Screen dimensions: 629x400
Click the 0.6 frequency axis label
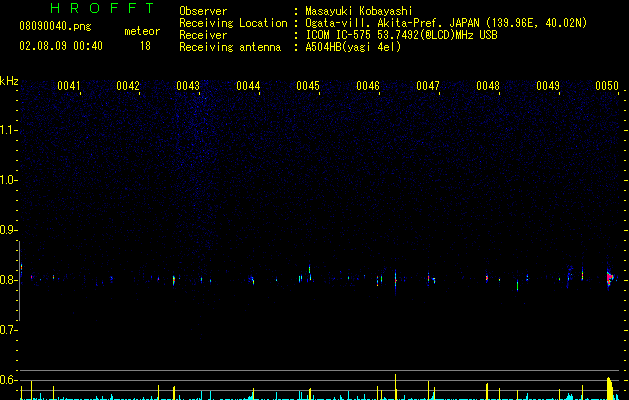8,380
